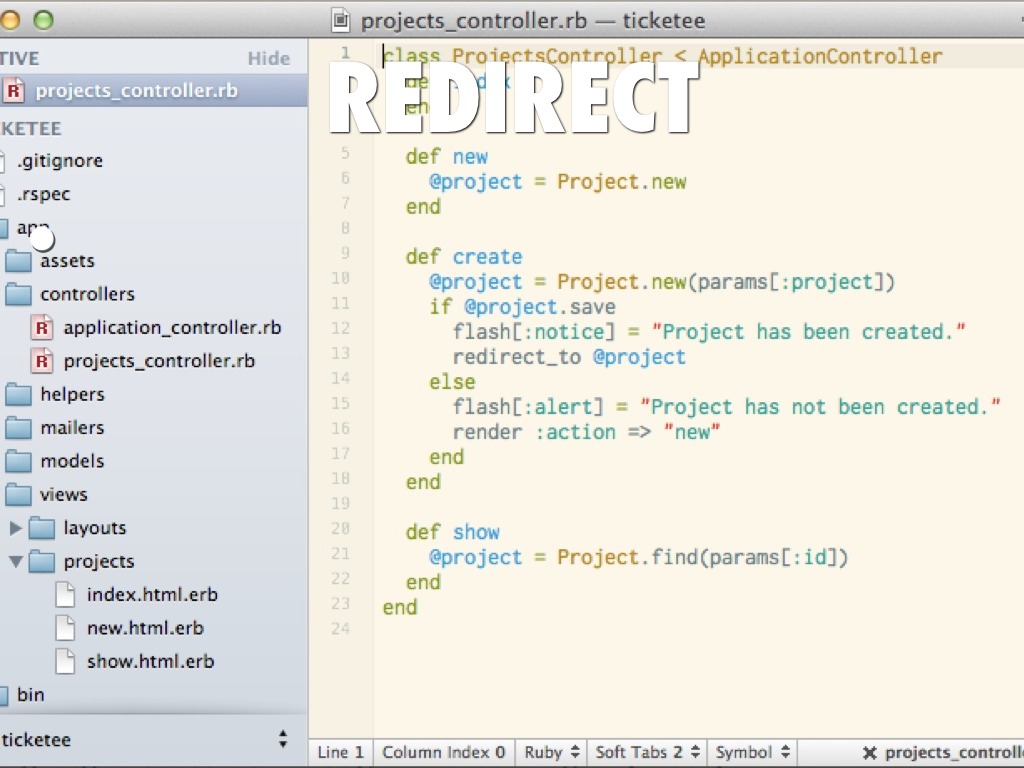
Task: Open the .gitignore file
Action: tap(60, 161)
